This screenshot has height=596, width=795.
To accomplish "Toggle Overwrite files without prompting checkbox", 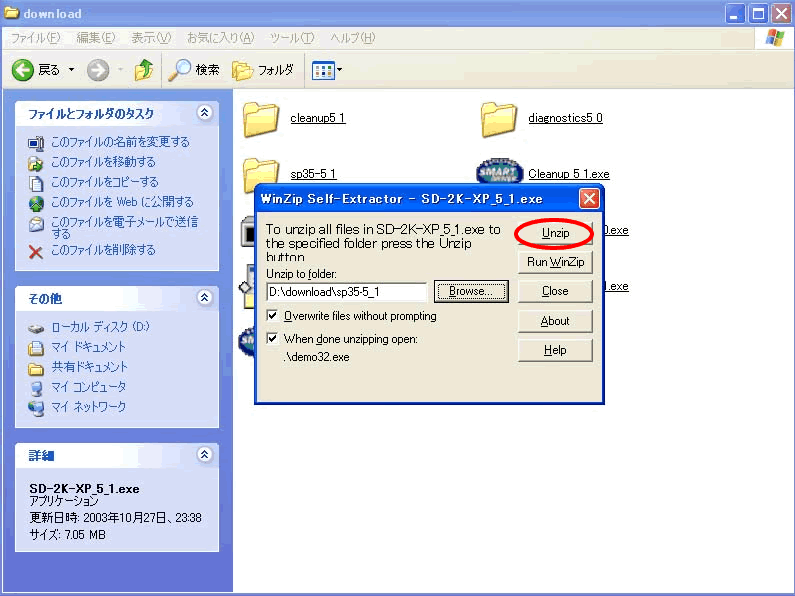I will click(272, 316).
